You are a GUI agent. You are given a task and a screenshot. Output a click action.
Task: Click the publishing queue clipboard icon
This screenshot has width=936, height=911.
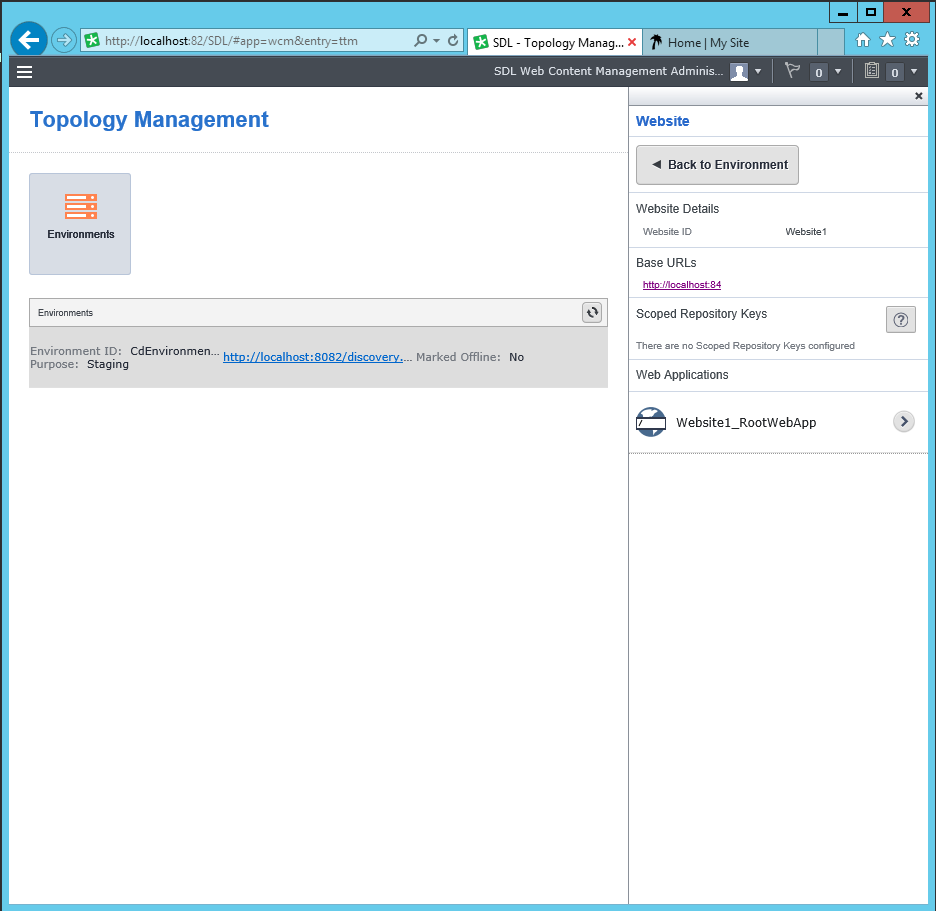[x=871, y=71]
